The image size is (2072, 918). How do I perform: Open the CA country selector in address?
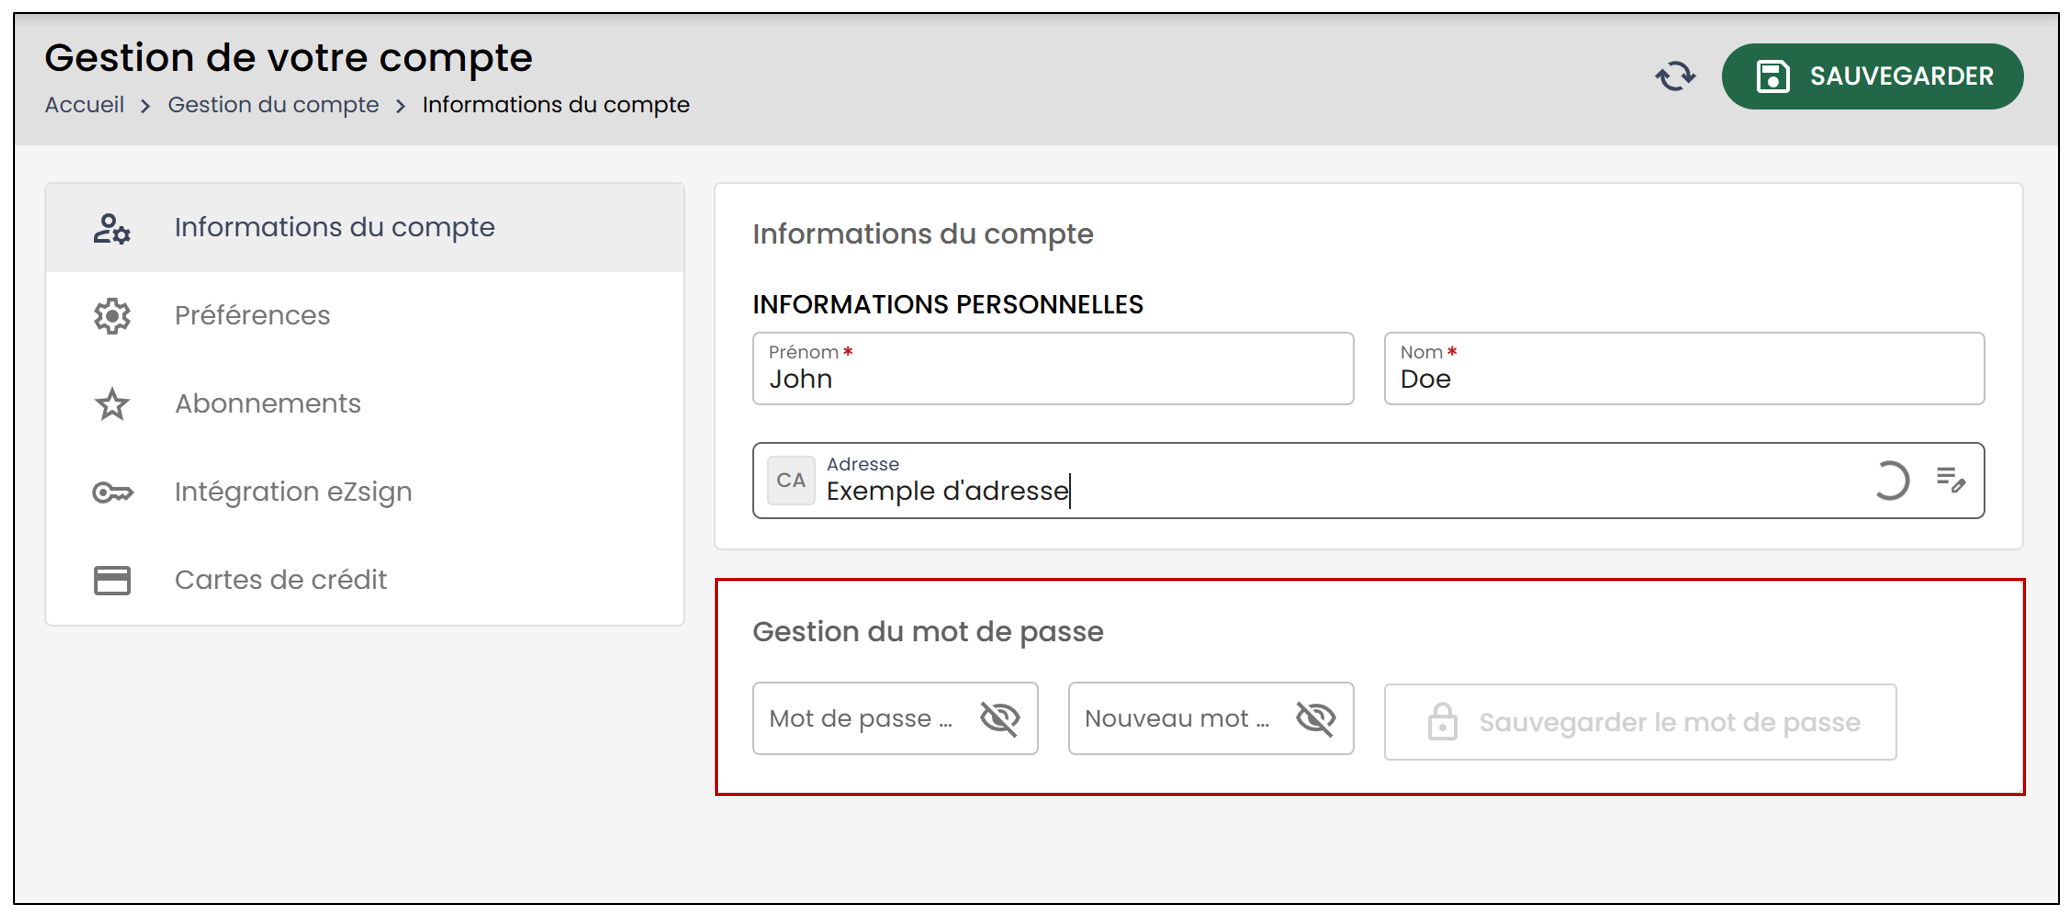791,480
